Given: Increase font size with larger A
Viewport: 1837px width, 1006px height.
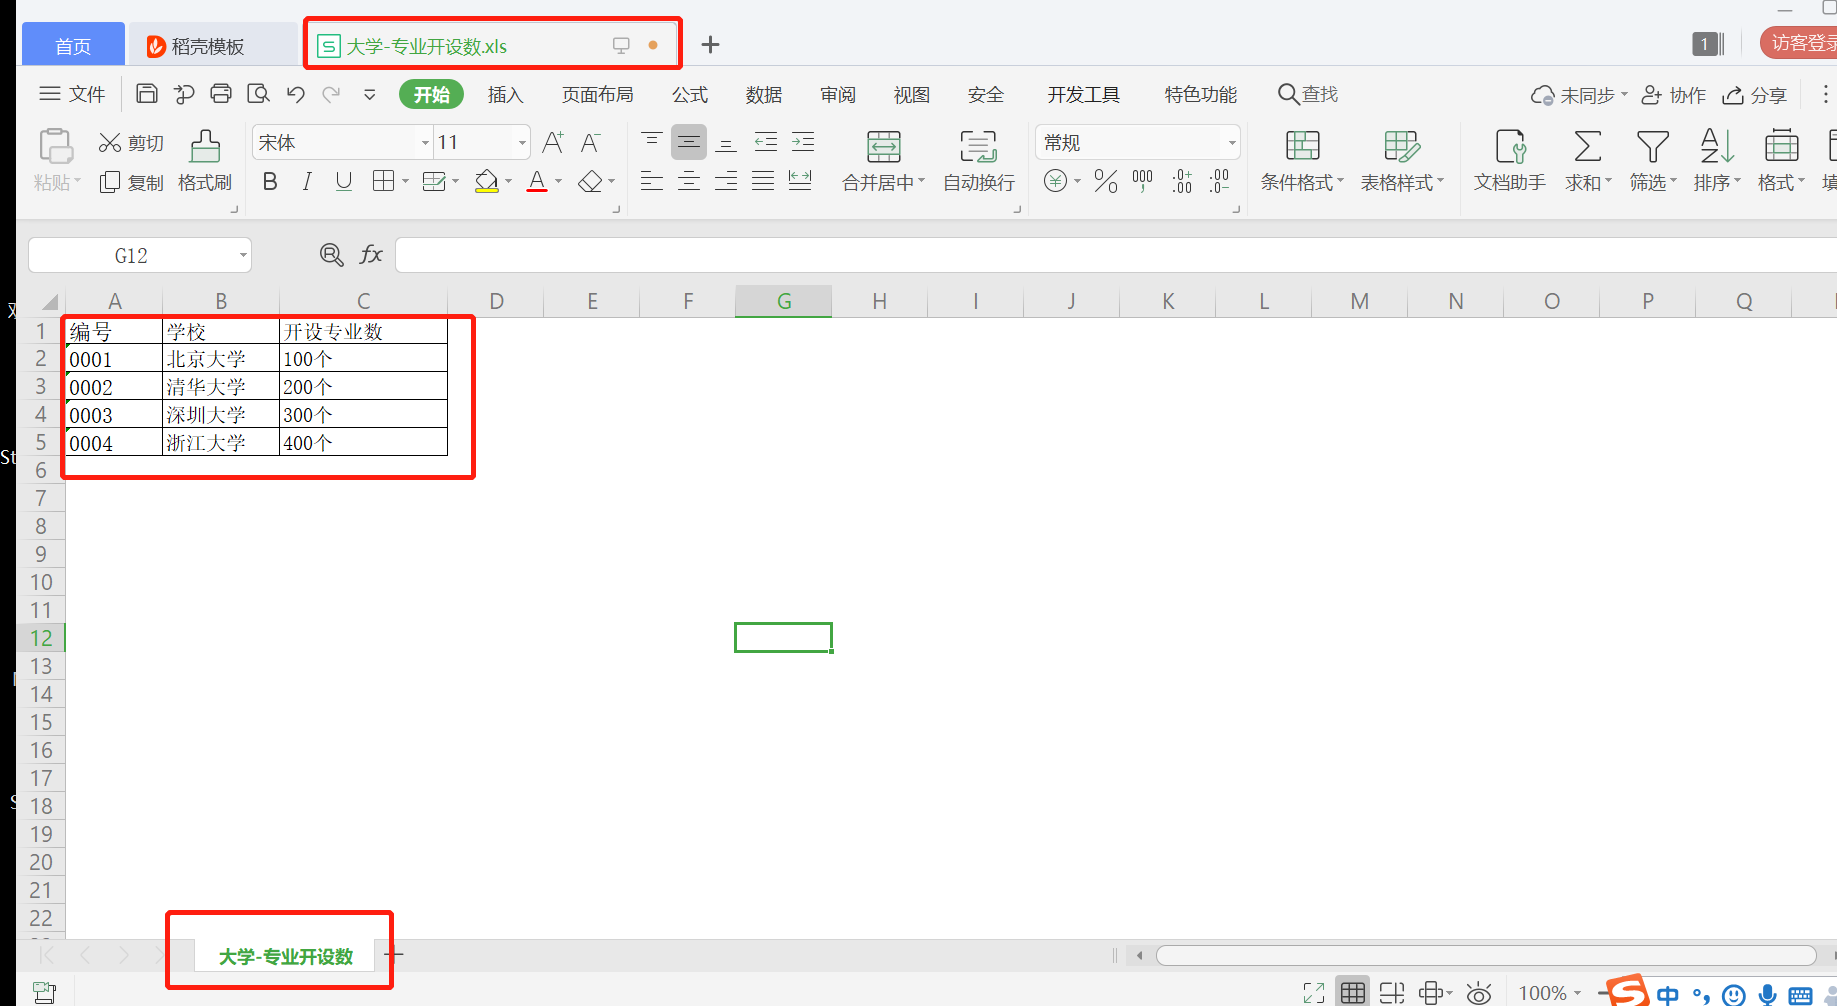Looking at the screenshot, I should (553, 142).
